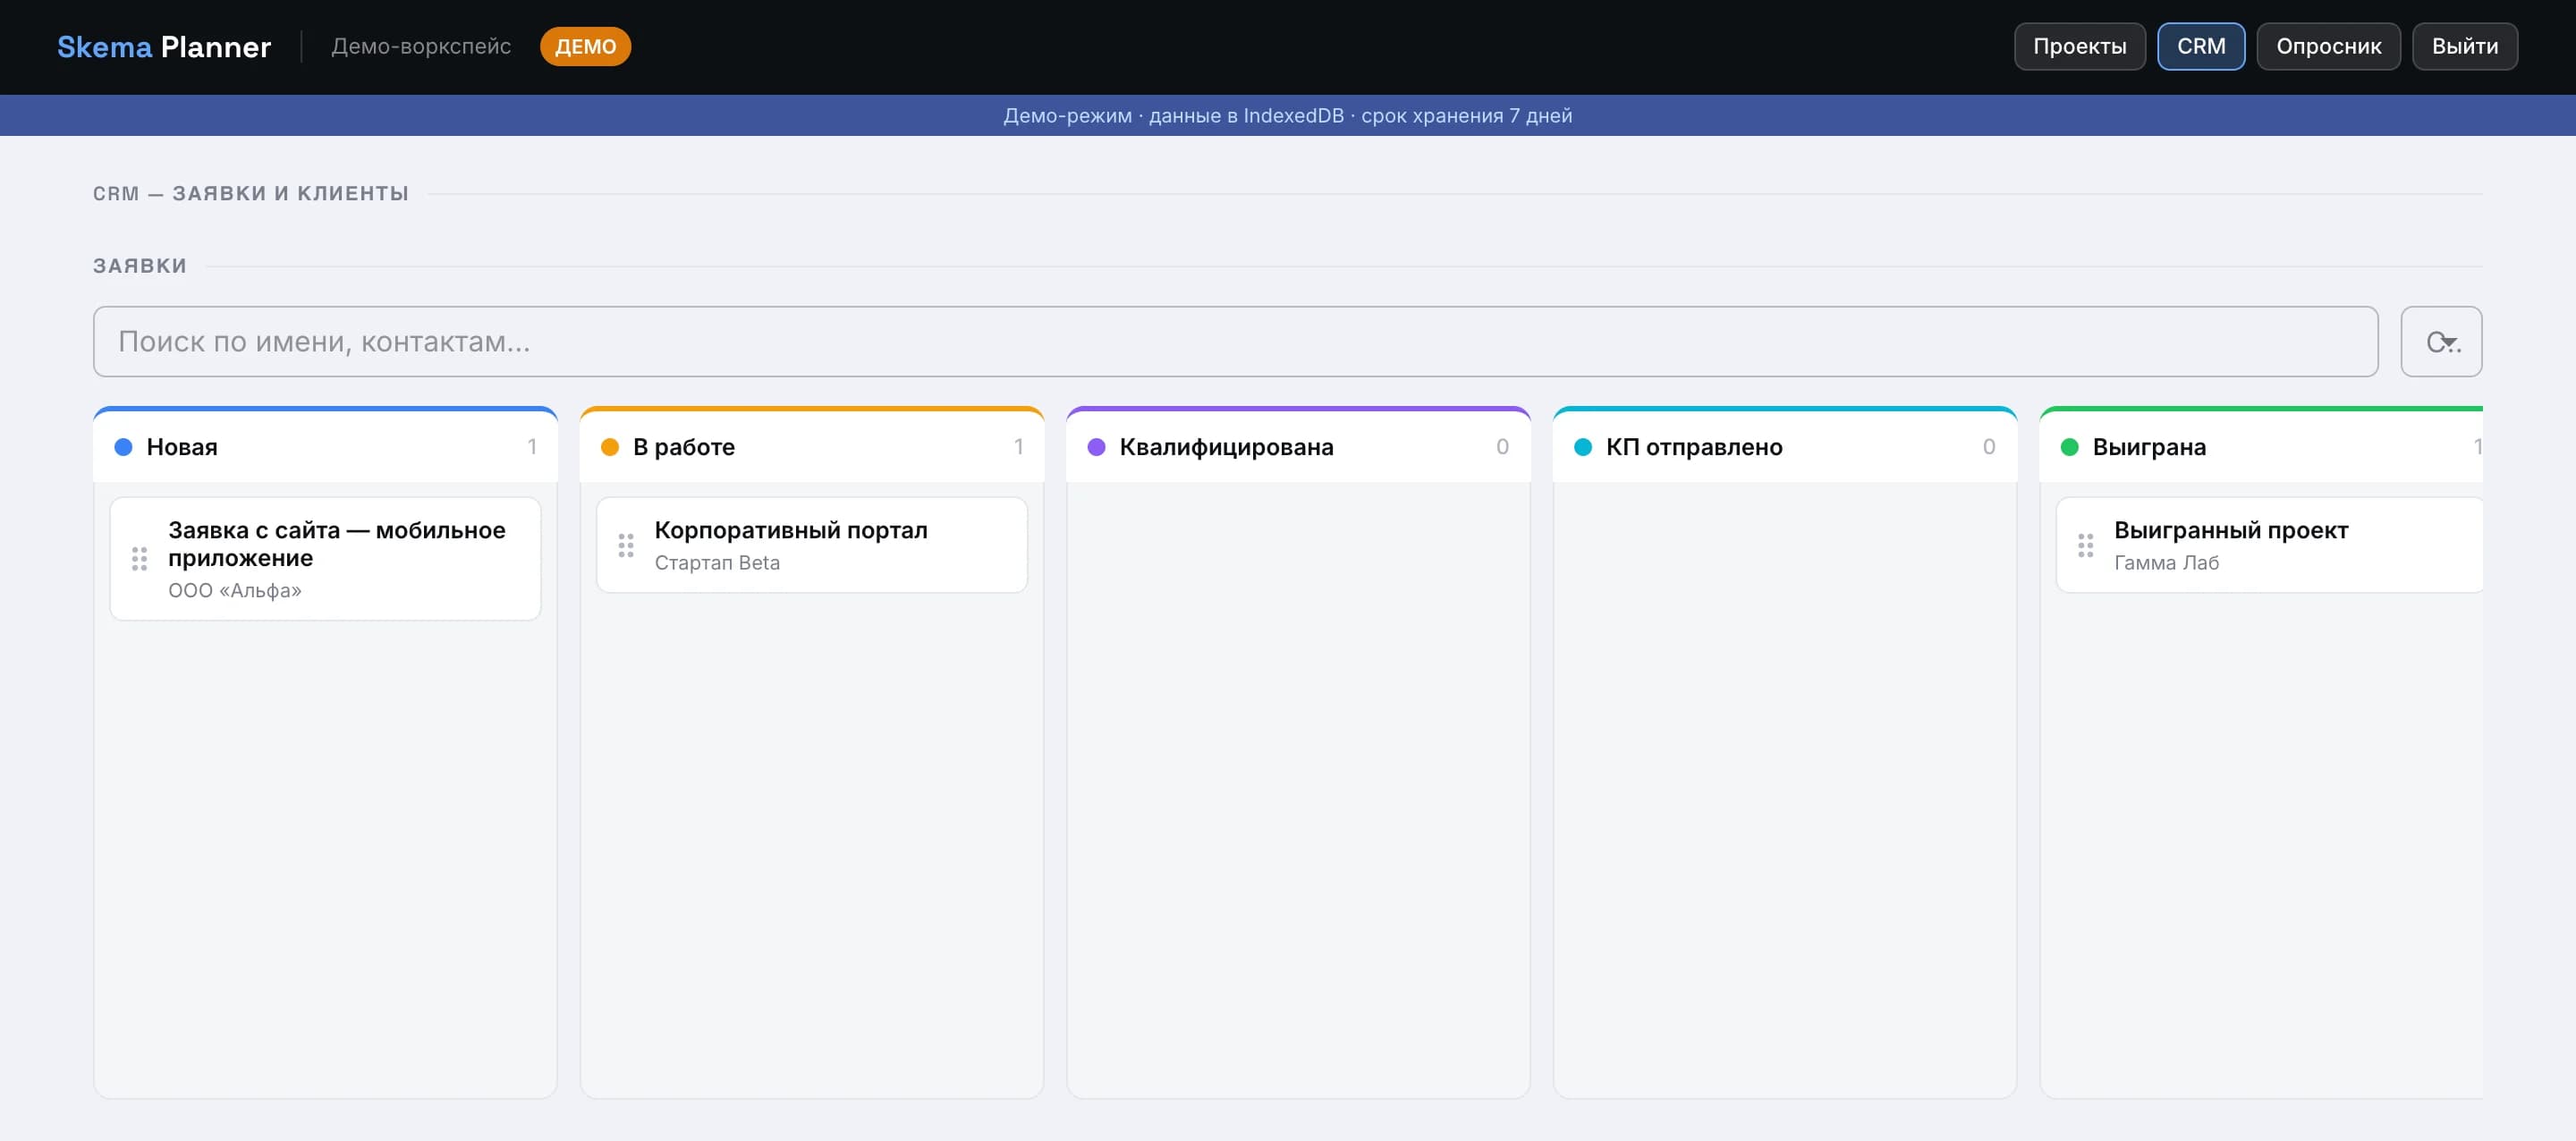Click the Выйти button to log out
The width and height of the screenshot is (2576, 1141).
[2464, 47]
